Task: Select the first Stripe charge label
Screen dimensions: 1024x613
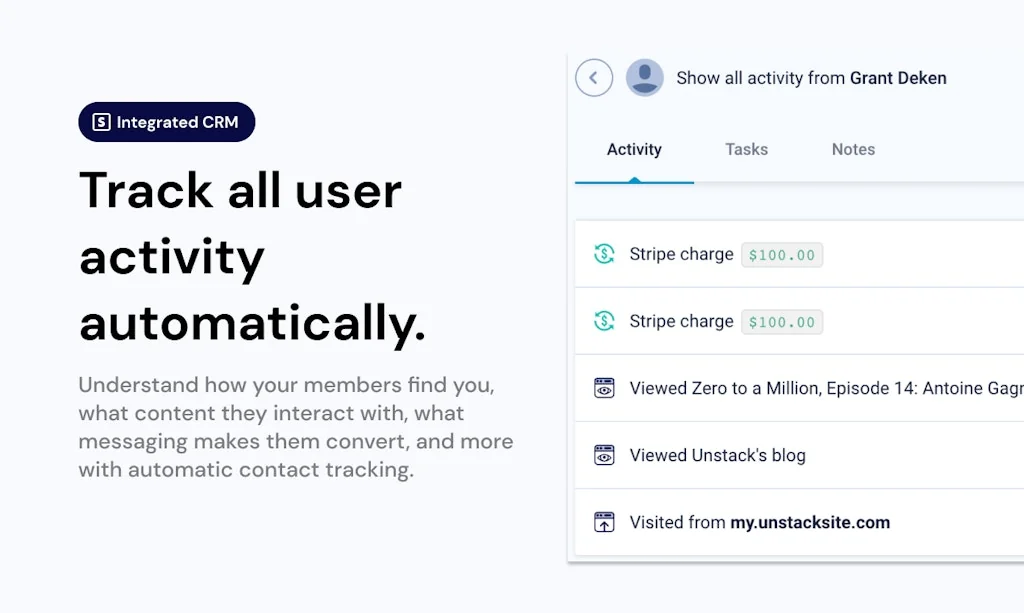Action: pos(681,254)
